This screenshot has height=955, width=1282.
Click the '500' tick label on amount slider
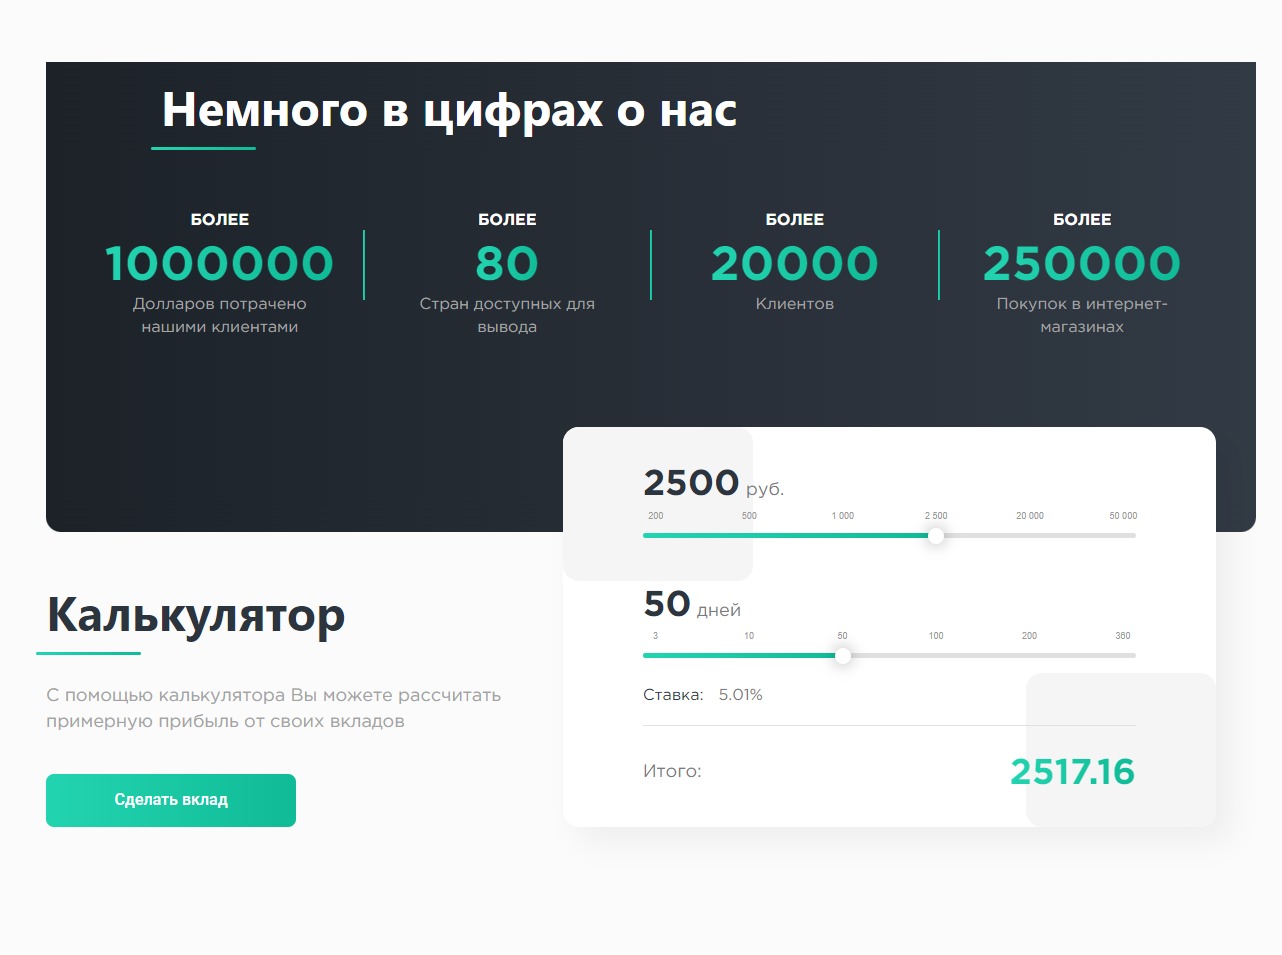[749, 516]
